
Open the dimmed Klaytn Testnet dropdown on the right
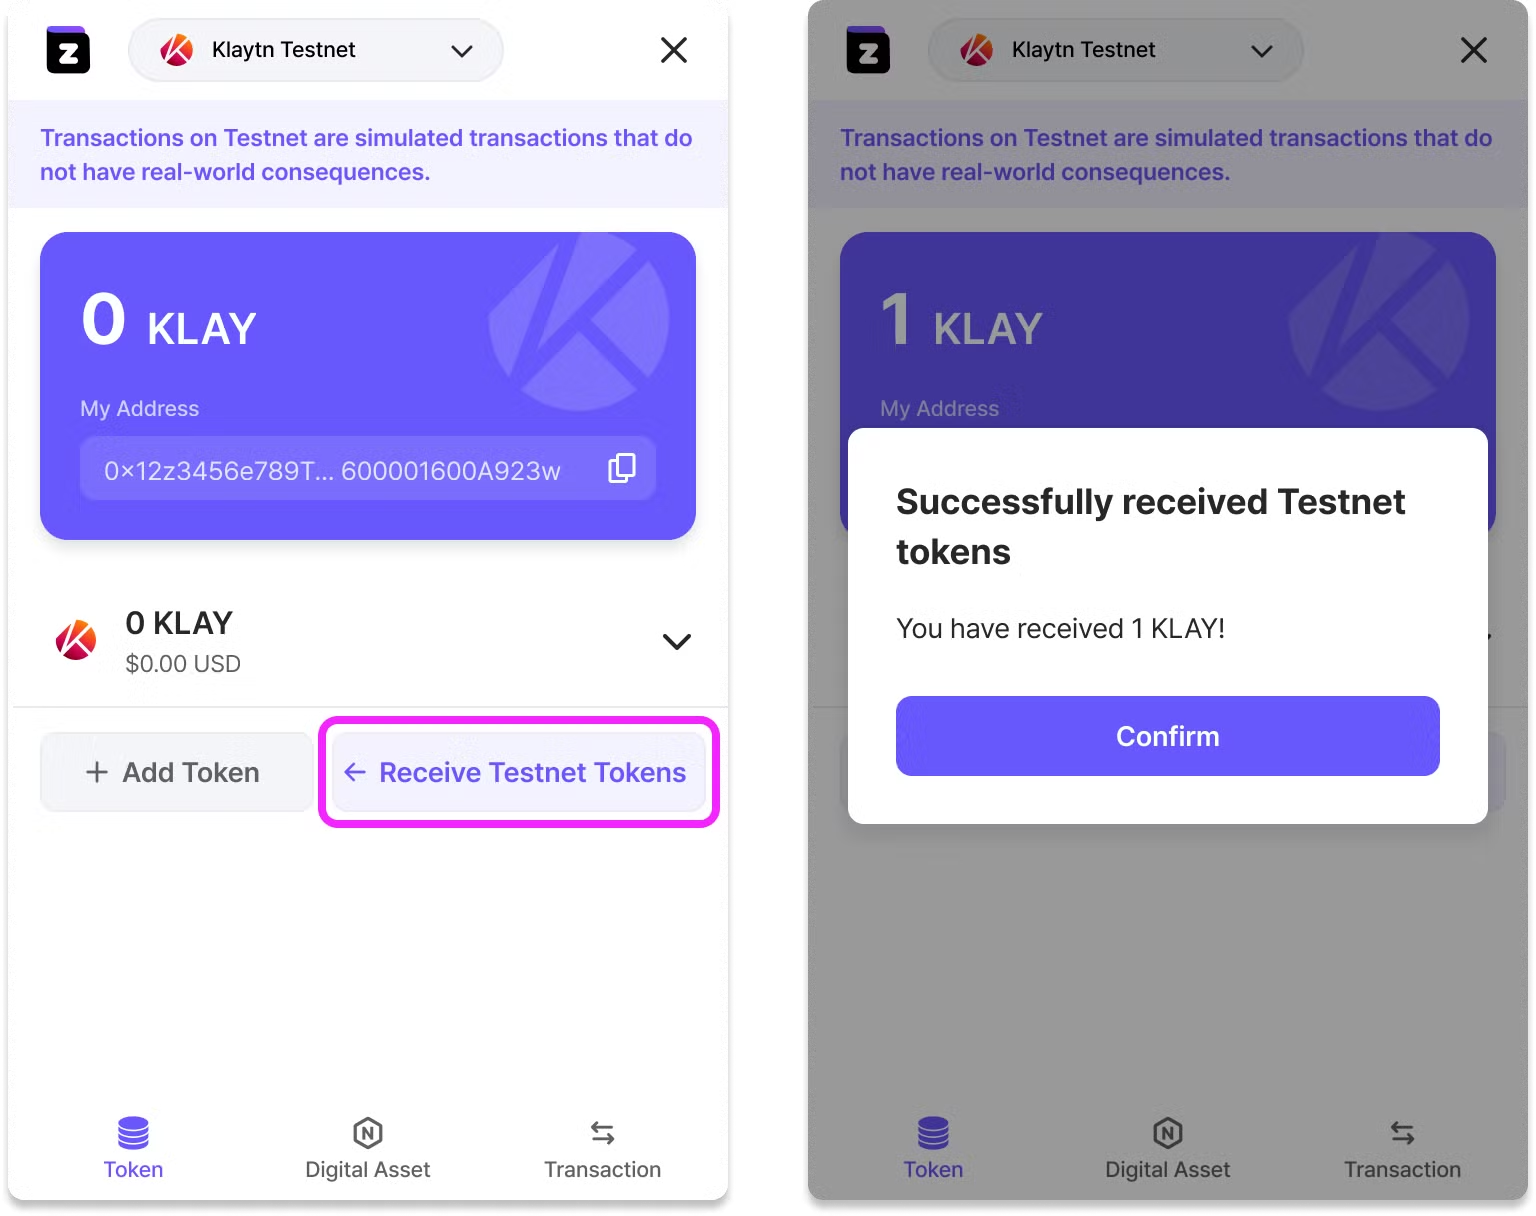point(1116,50)
